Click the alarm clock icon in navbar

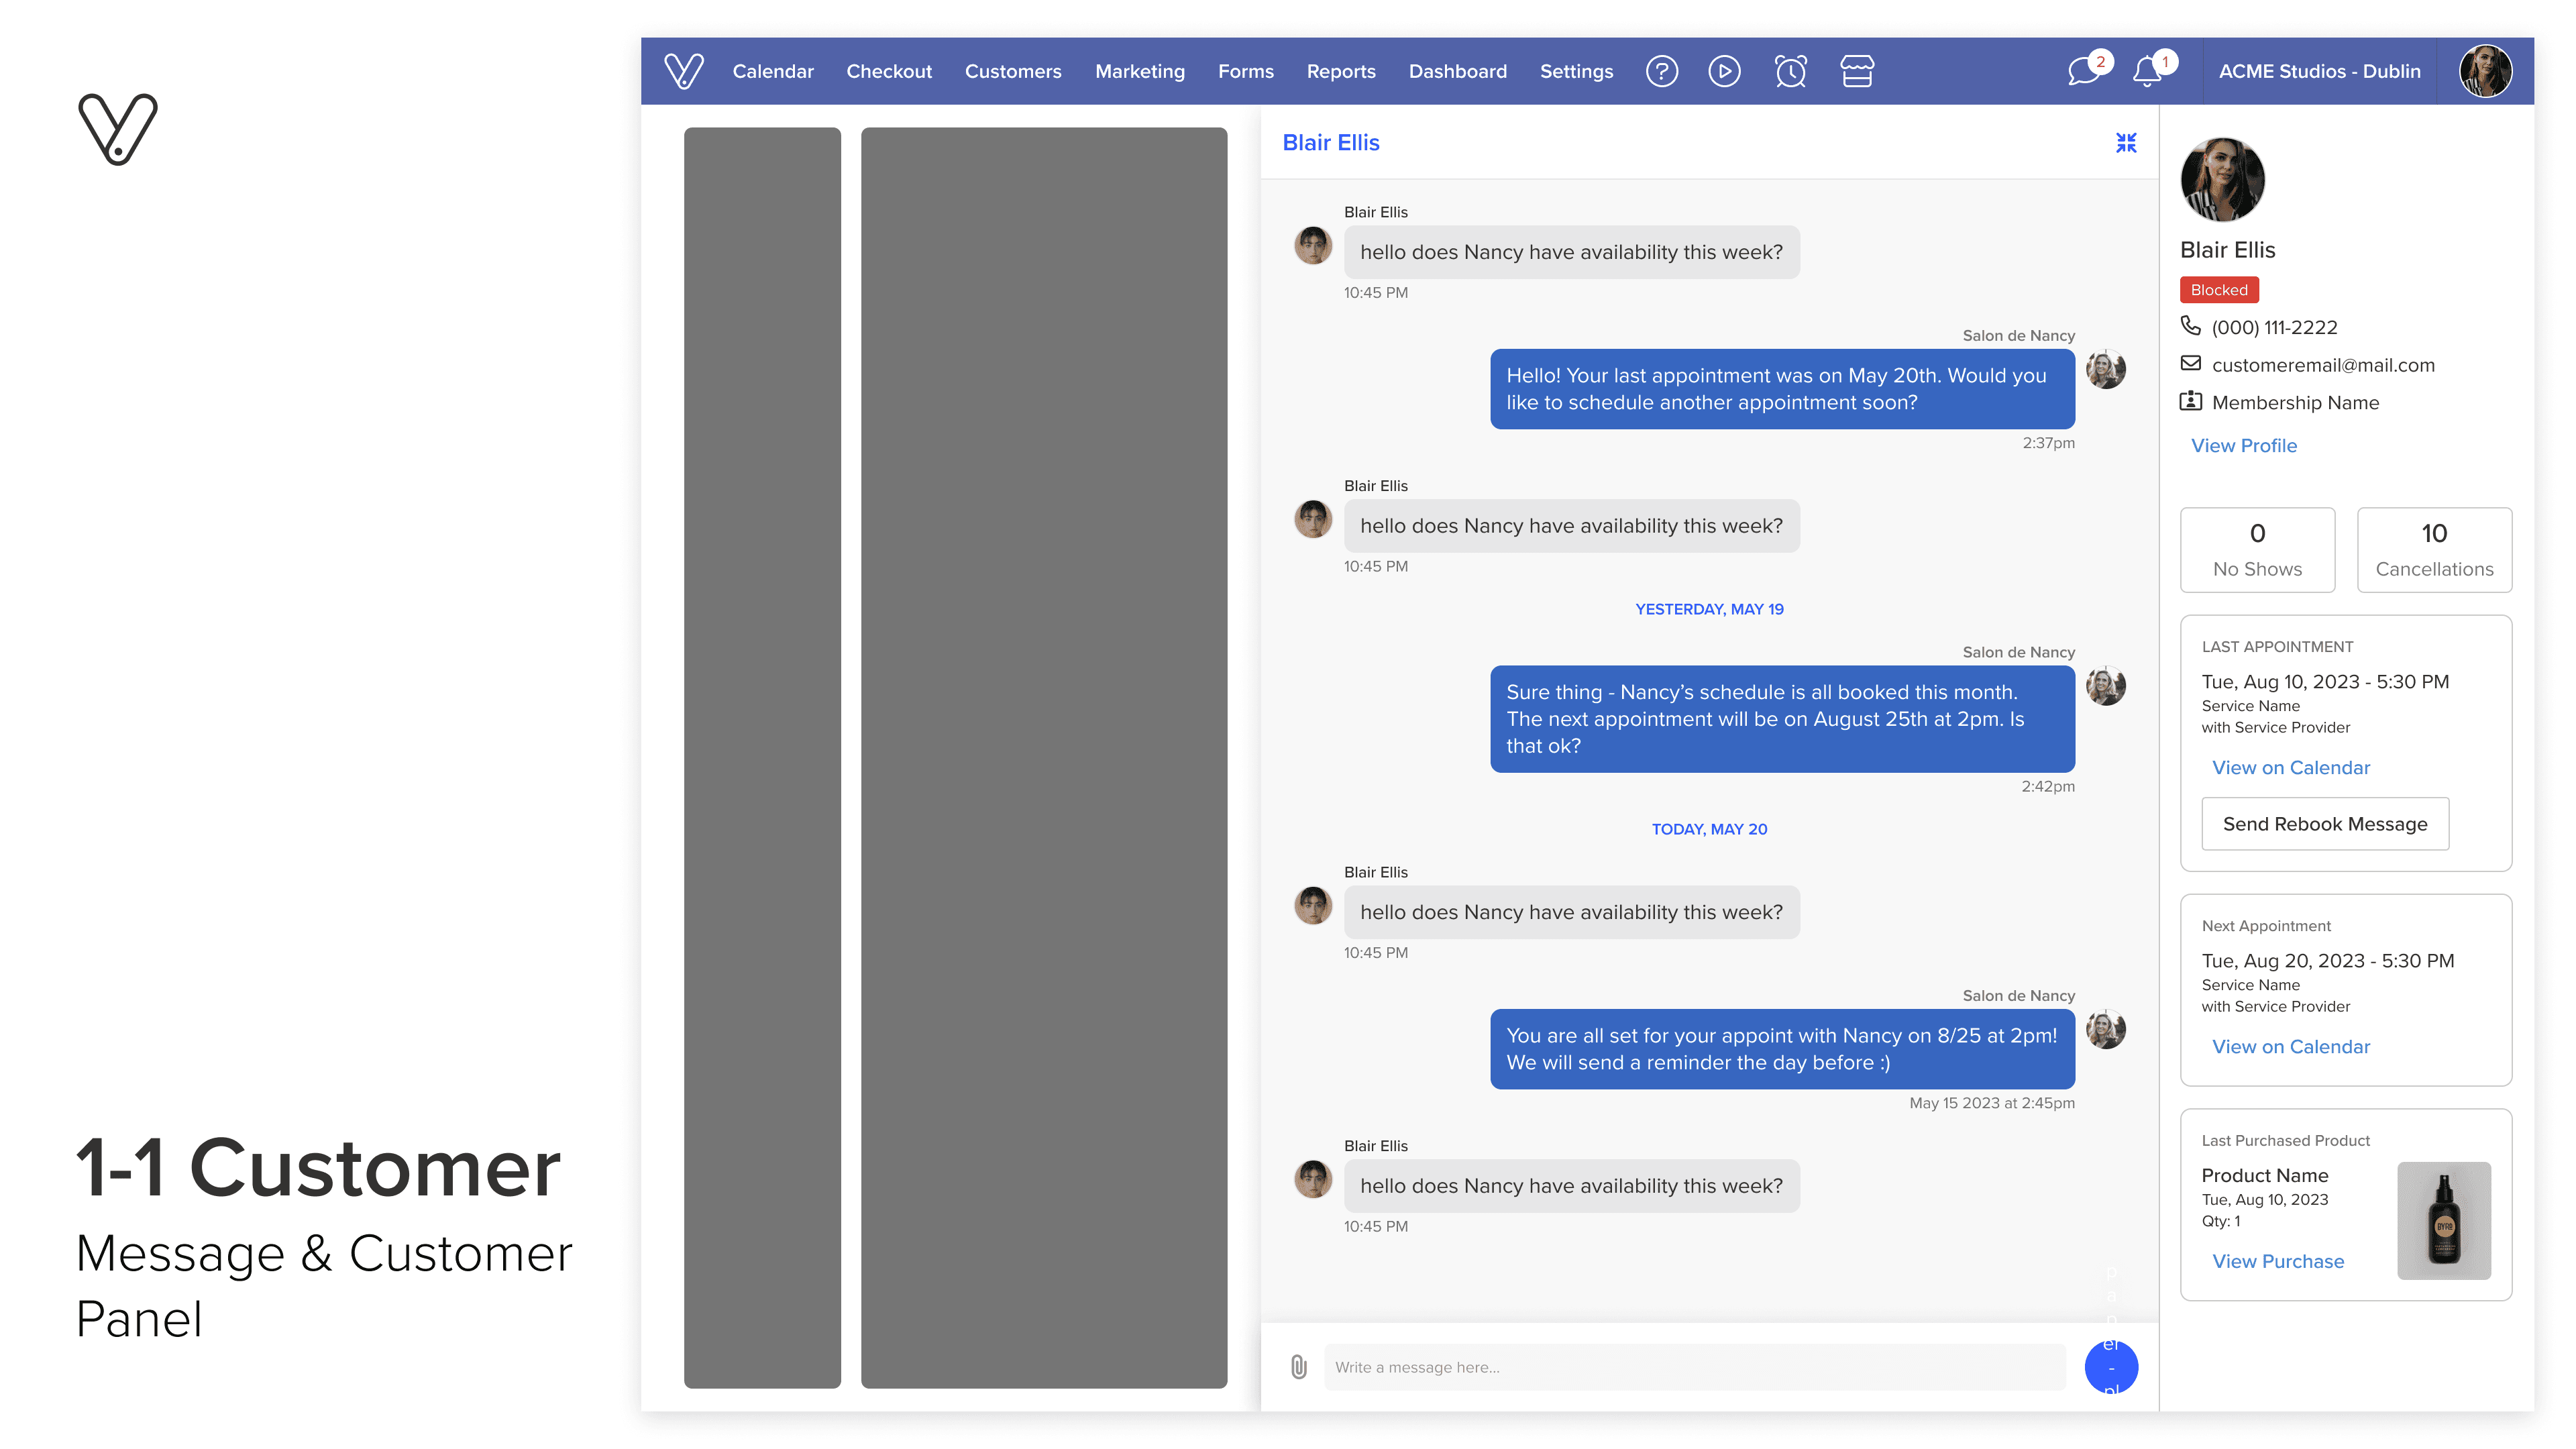pyautogui.click(x=1790, y=71)
